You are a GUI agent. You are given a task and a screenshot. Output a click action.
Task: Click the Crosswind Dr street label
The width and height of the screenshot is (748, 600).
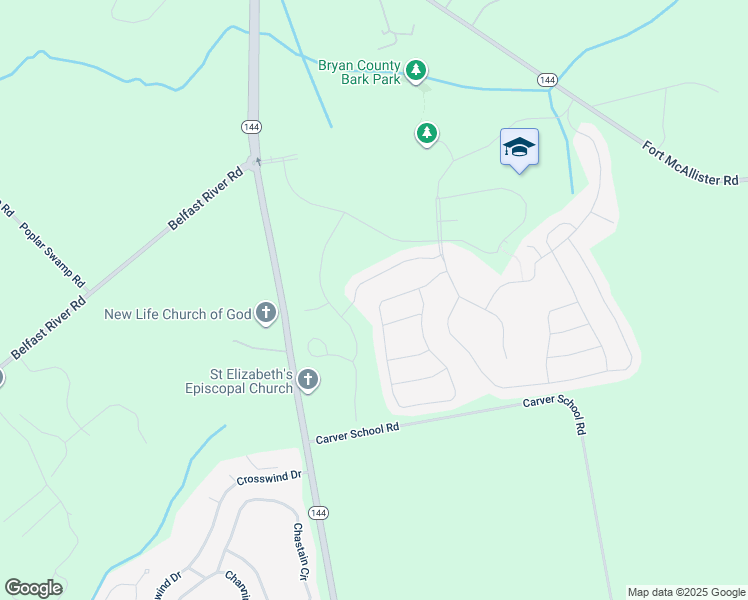pyautogui.click(x=269, y=477)
